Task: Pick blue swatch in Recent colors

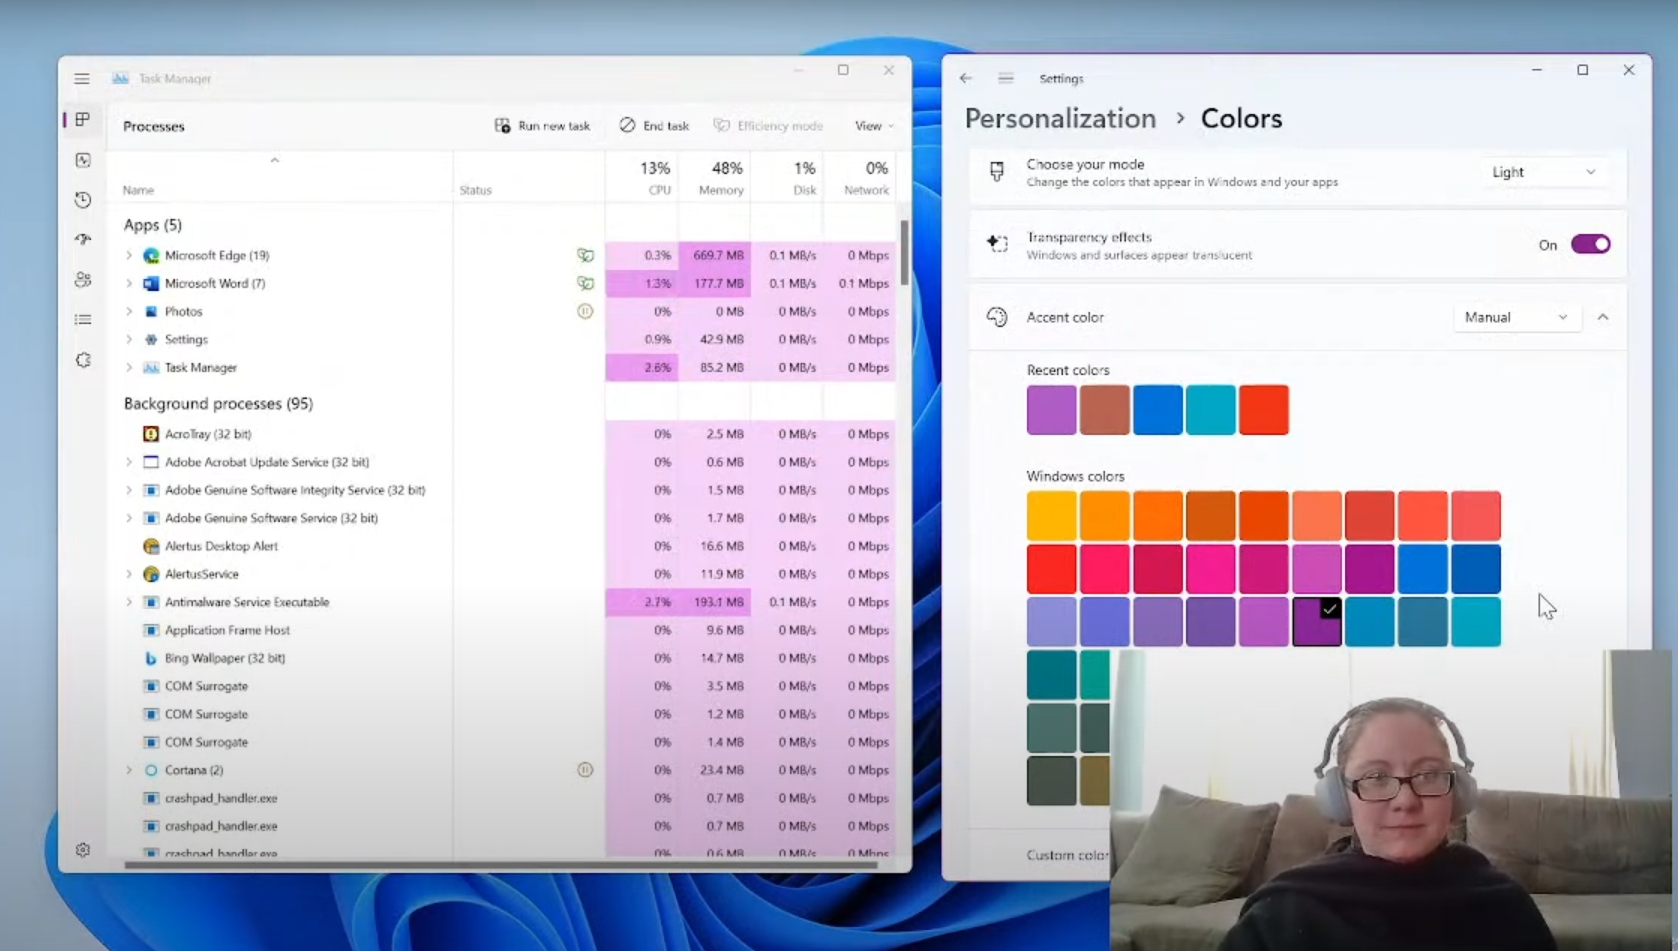Action: click(1157, 410)
